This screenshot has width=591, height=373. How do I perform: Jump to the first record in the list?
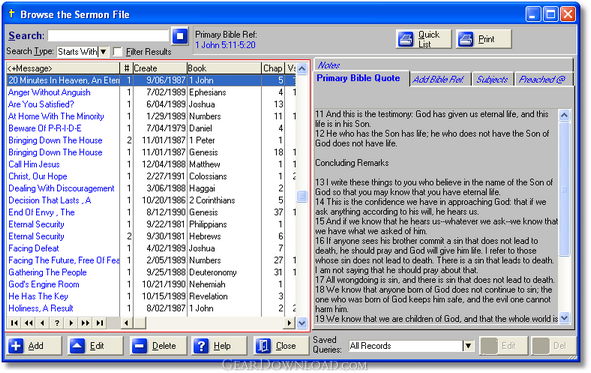14,323
